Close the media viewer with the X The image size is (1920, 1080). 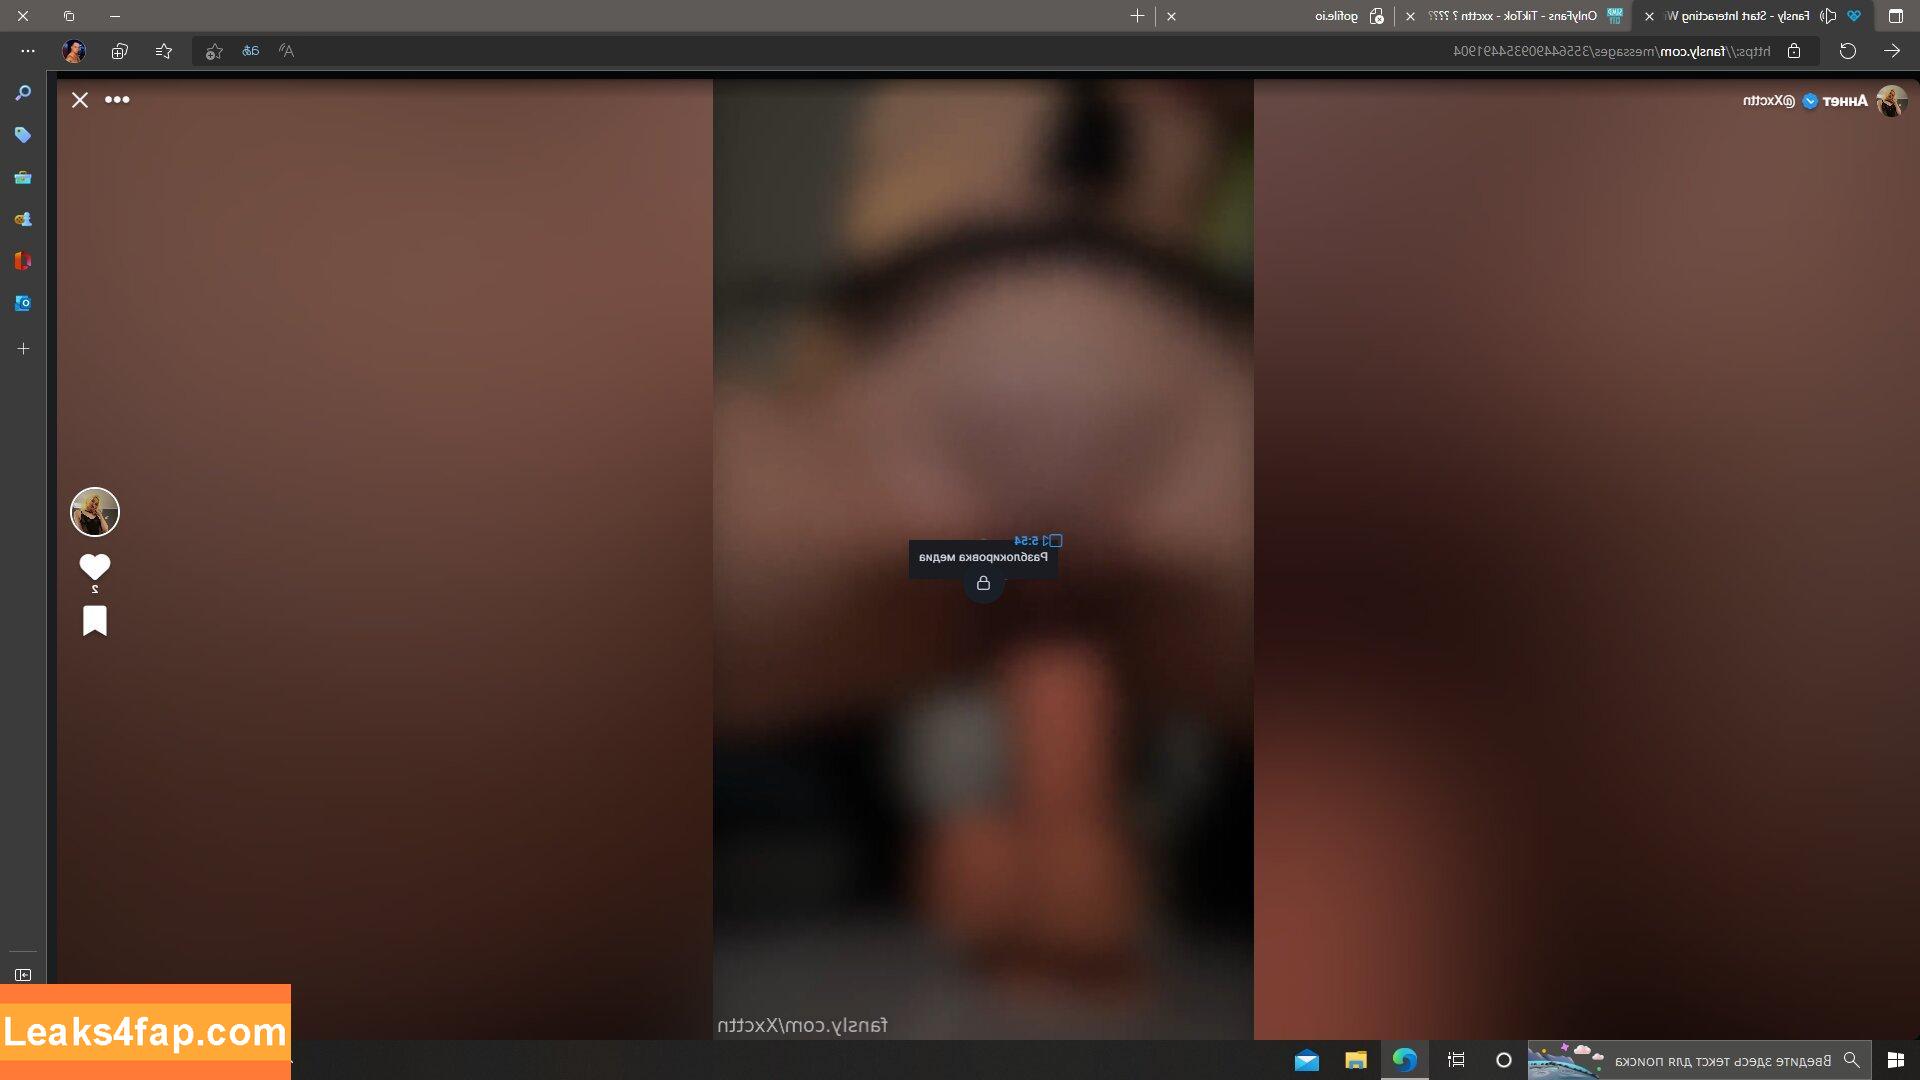pyautogui.click(x=80, y=100)
